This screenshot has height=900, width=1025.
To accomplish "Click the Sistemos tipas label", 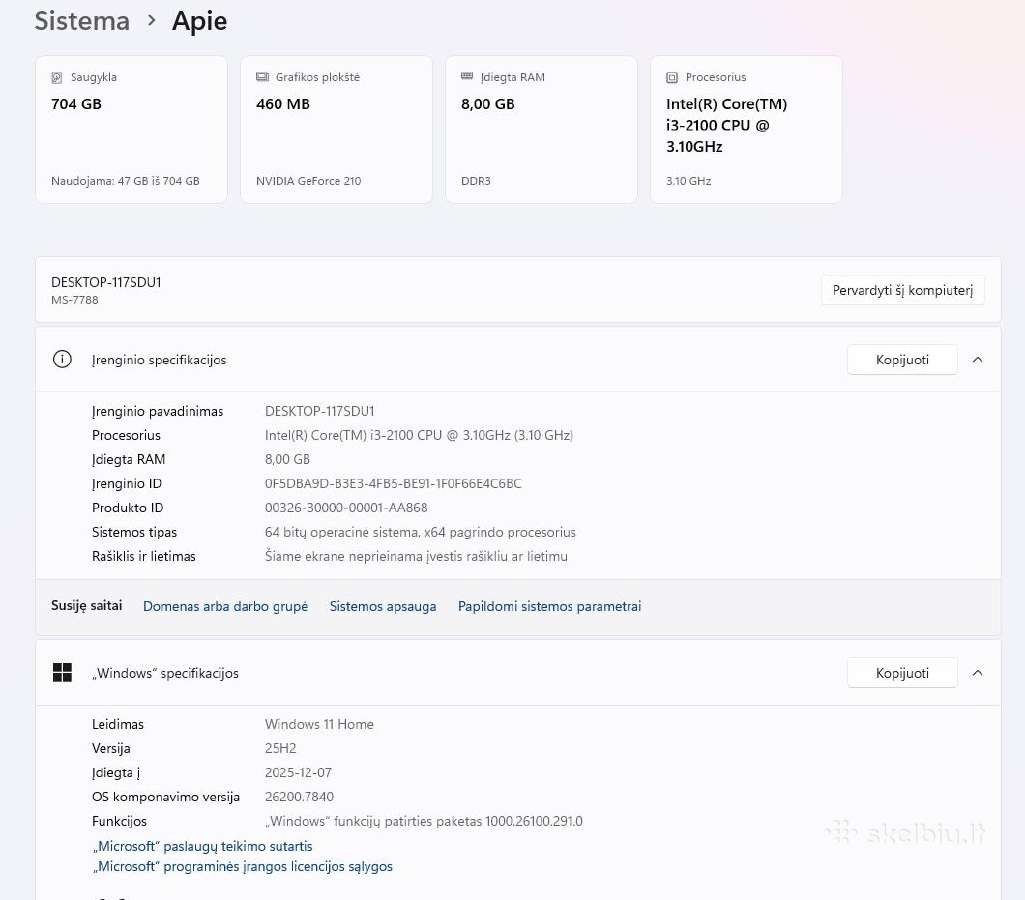I will click(134, 532).
